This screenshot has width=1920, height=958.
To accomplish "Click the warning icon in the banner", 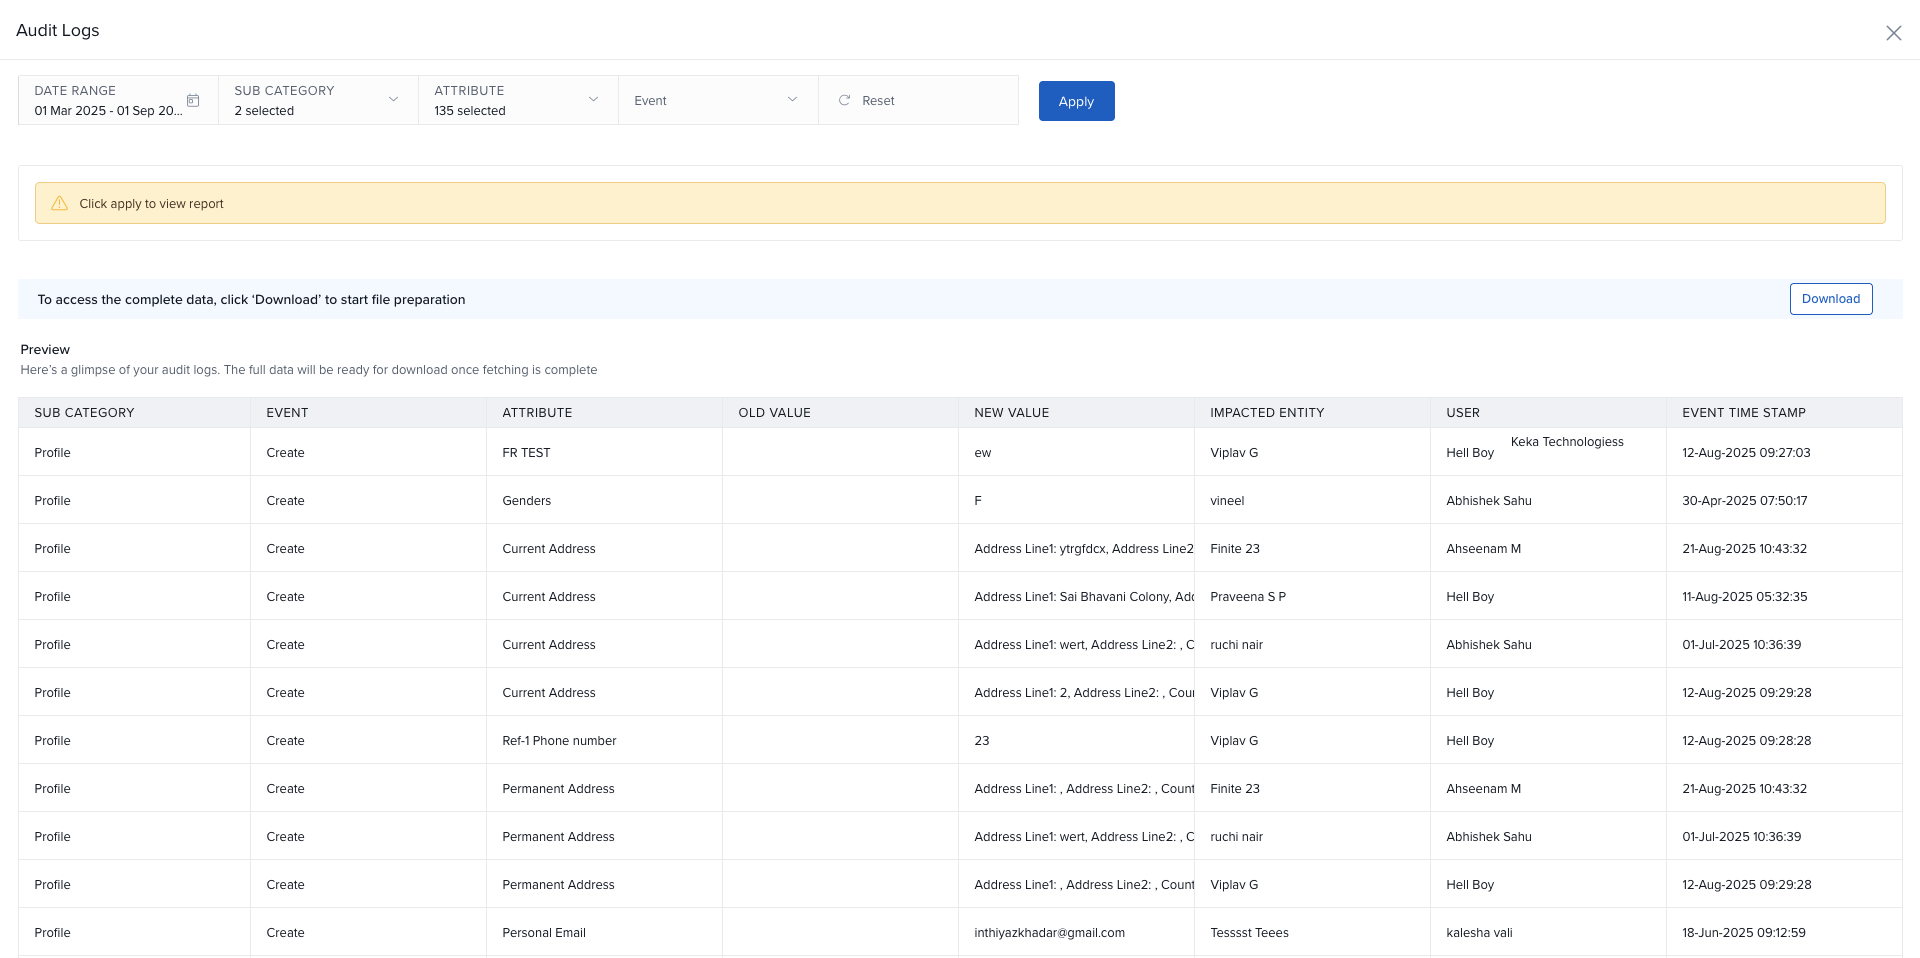I will point(59,204).
